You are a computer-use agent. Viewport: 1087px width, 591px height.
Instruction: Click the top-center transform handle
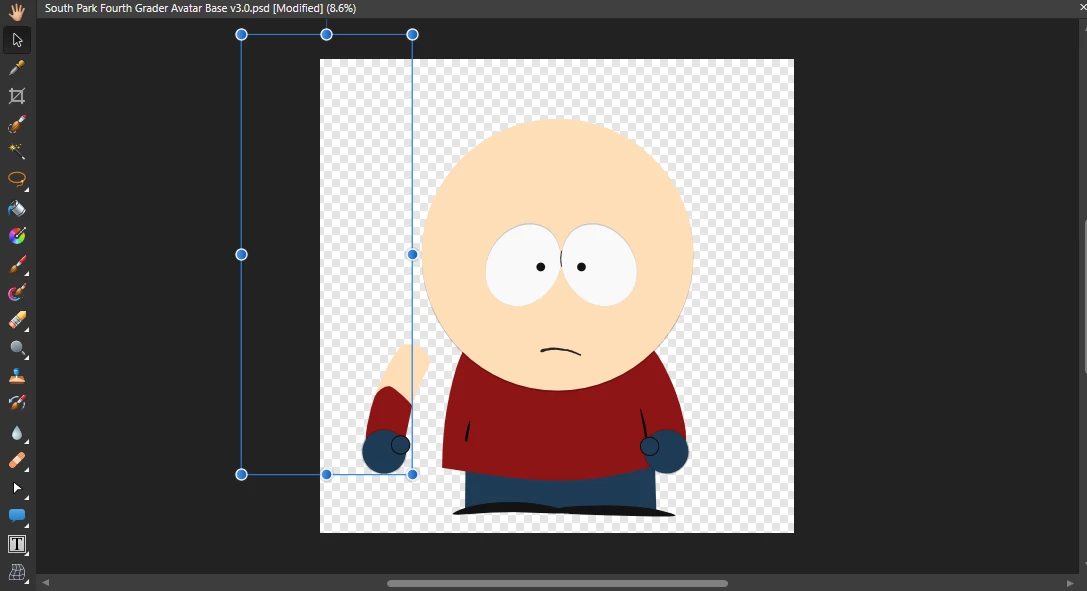[327, 35]
